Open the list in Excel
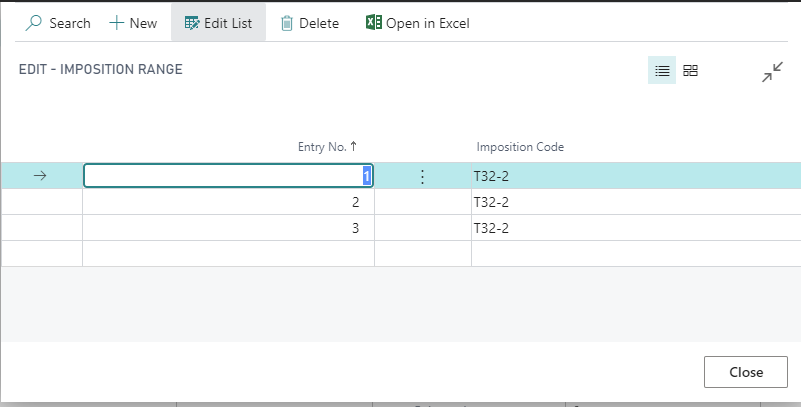This screenshot has height=407, width=801. tap(417, 23)
